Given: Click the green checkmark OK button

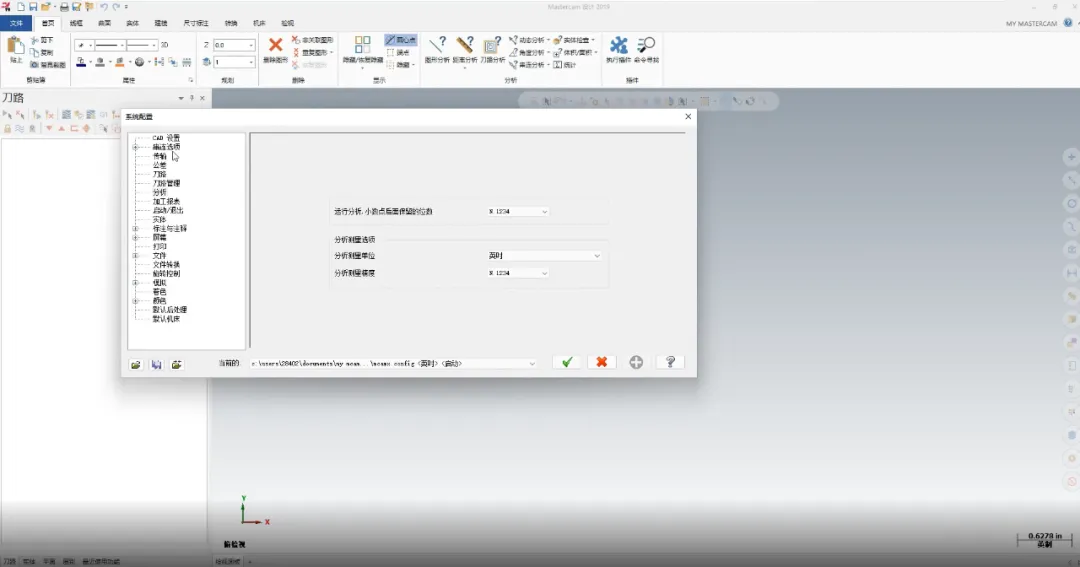Looking at the screenshot, I should pos(567,362).
